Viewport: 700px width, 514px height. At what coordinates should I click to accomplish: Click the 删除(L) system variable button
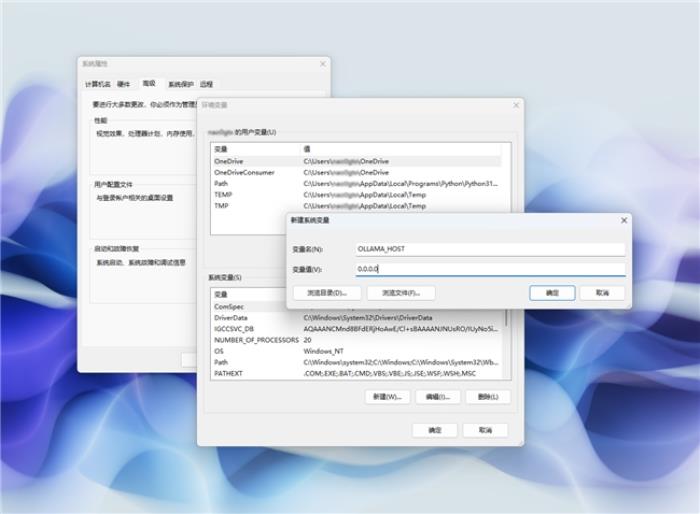pos(488,397)
